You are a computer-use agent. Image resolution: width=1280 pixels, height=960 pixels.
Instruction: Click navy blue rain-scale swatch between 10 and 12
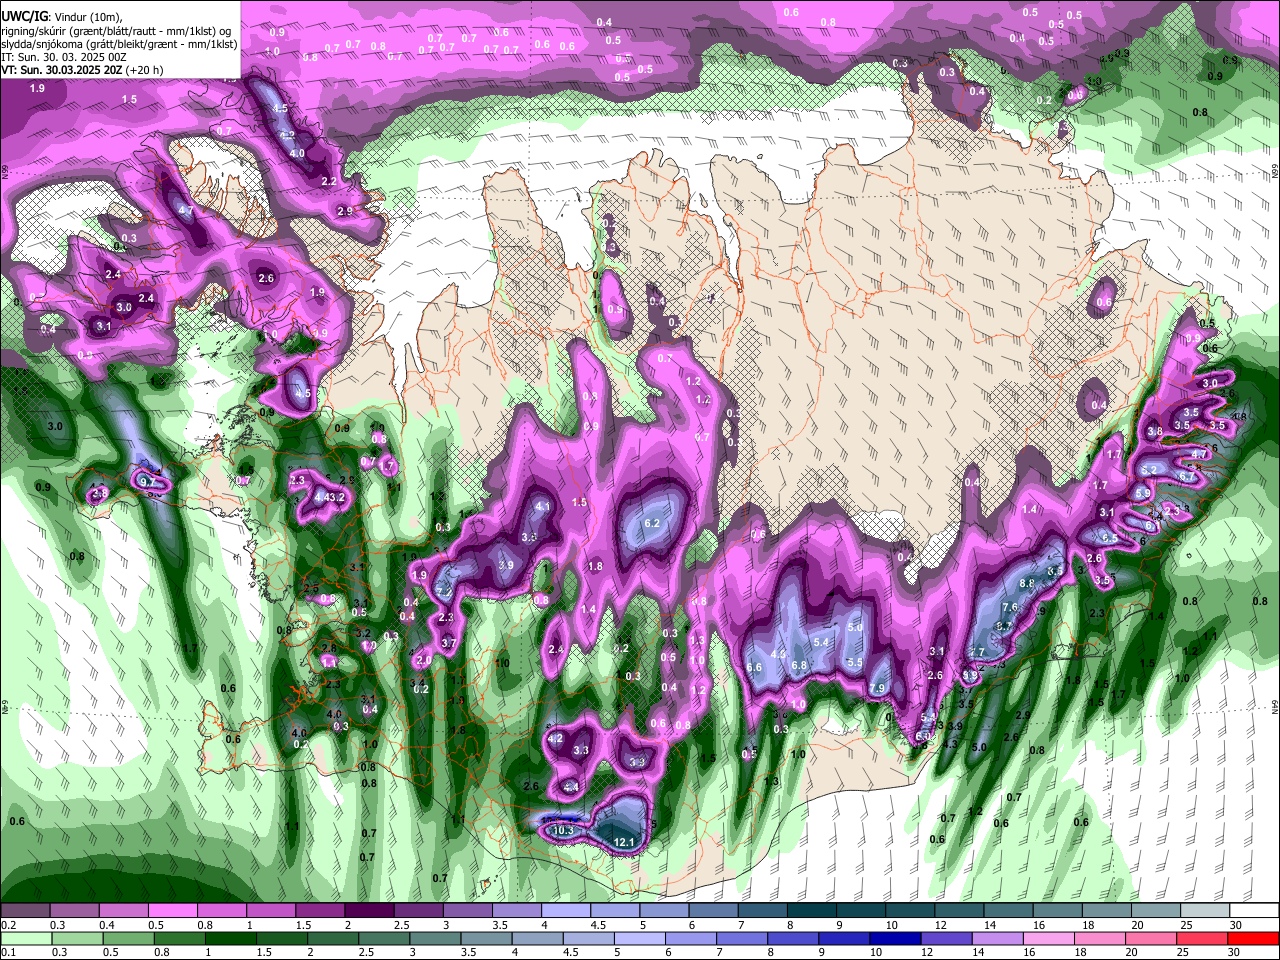(896, 938)
